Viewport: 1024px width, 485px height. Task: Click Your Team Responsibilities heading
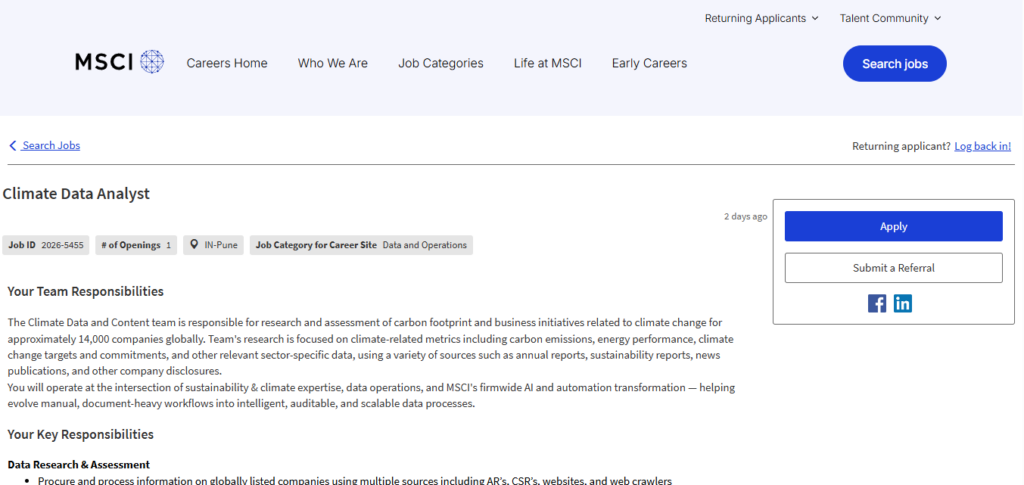[x=86, y=292]
